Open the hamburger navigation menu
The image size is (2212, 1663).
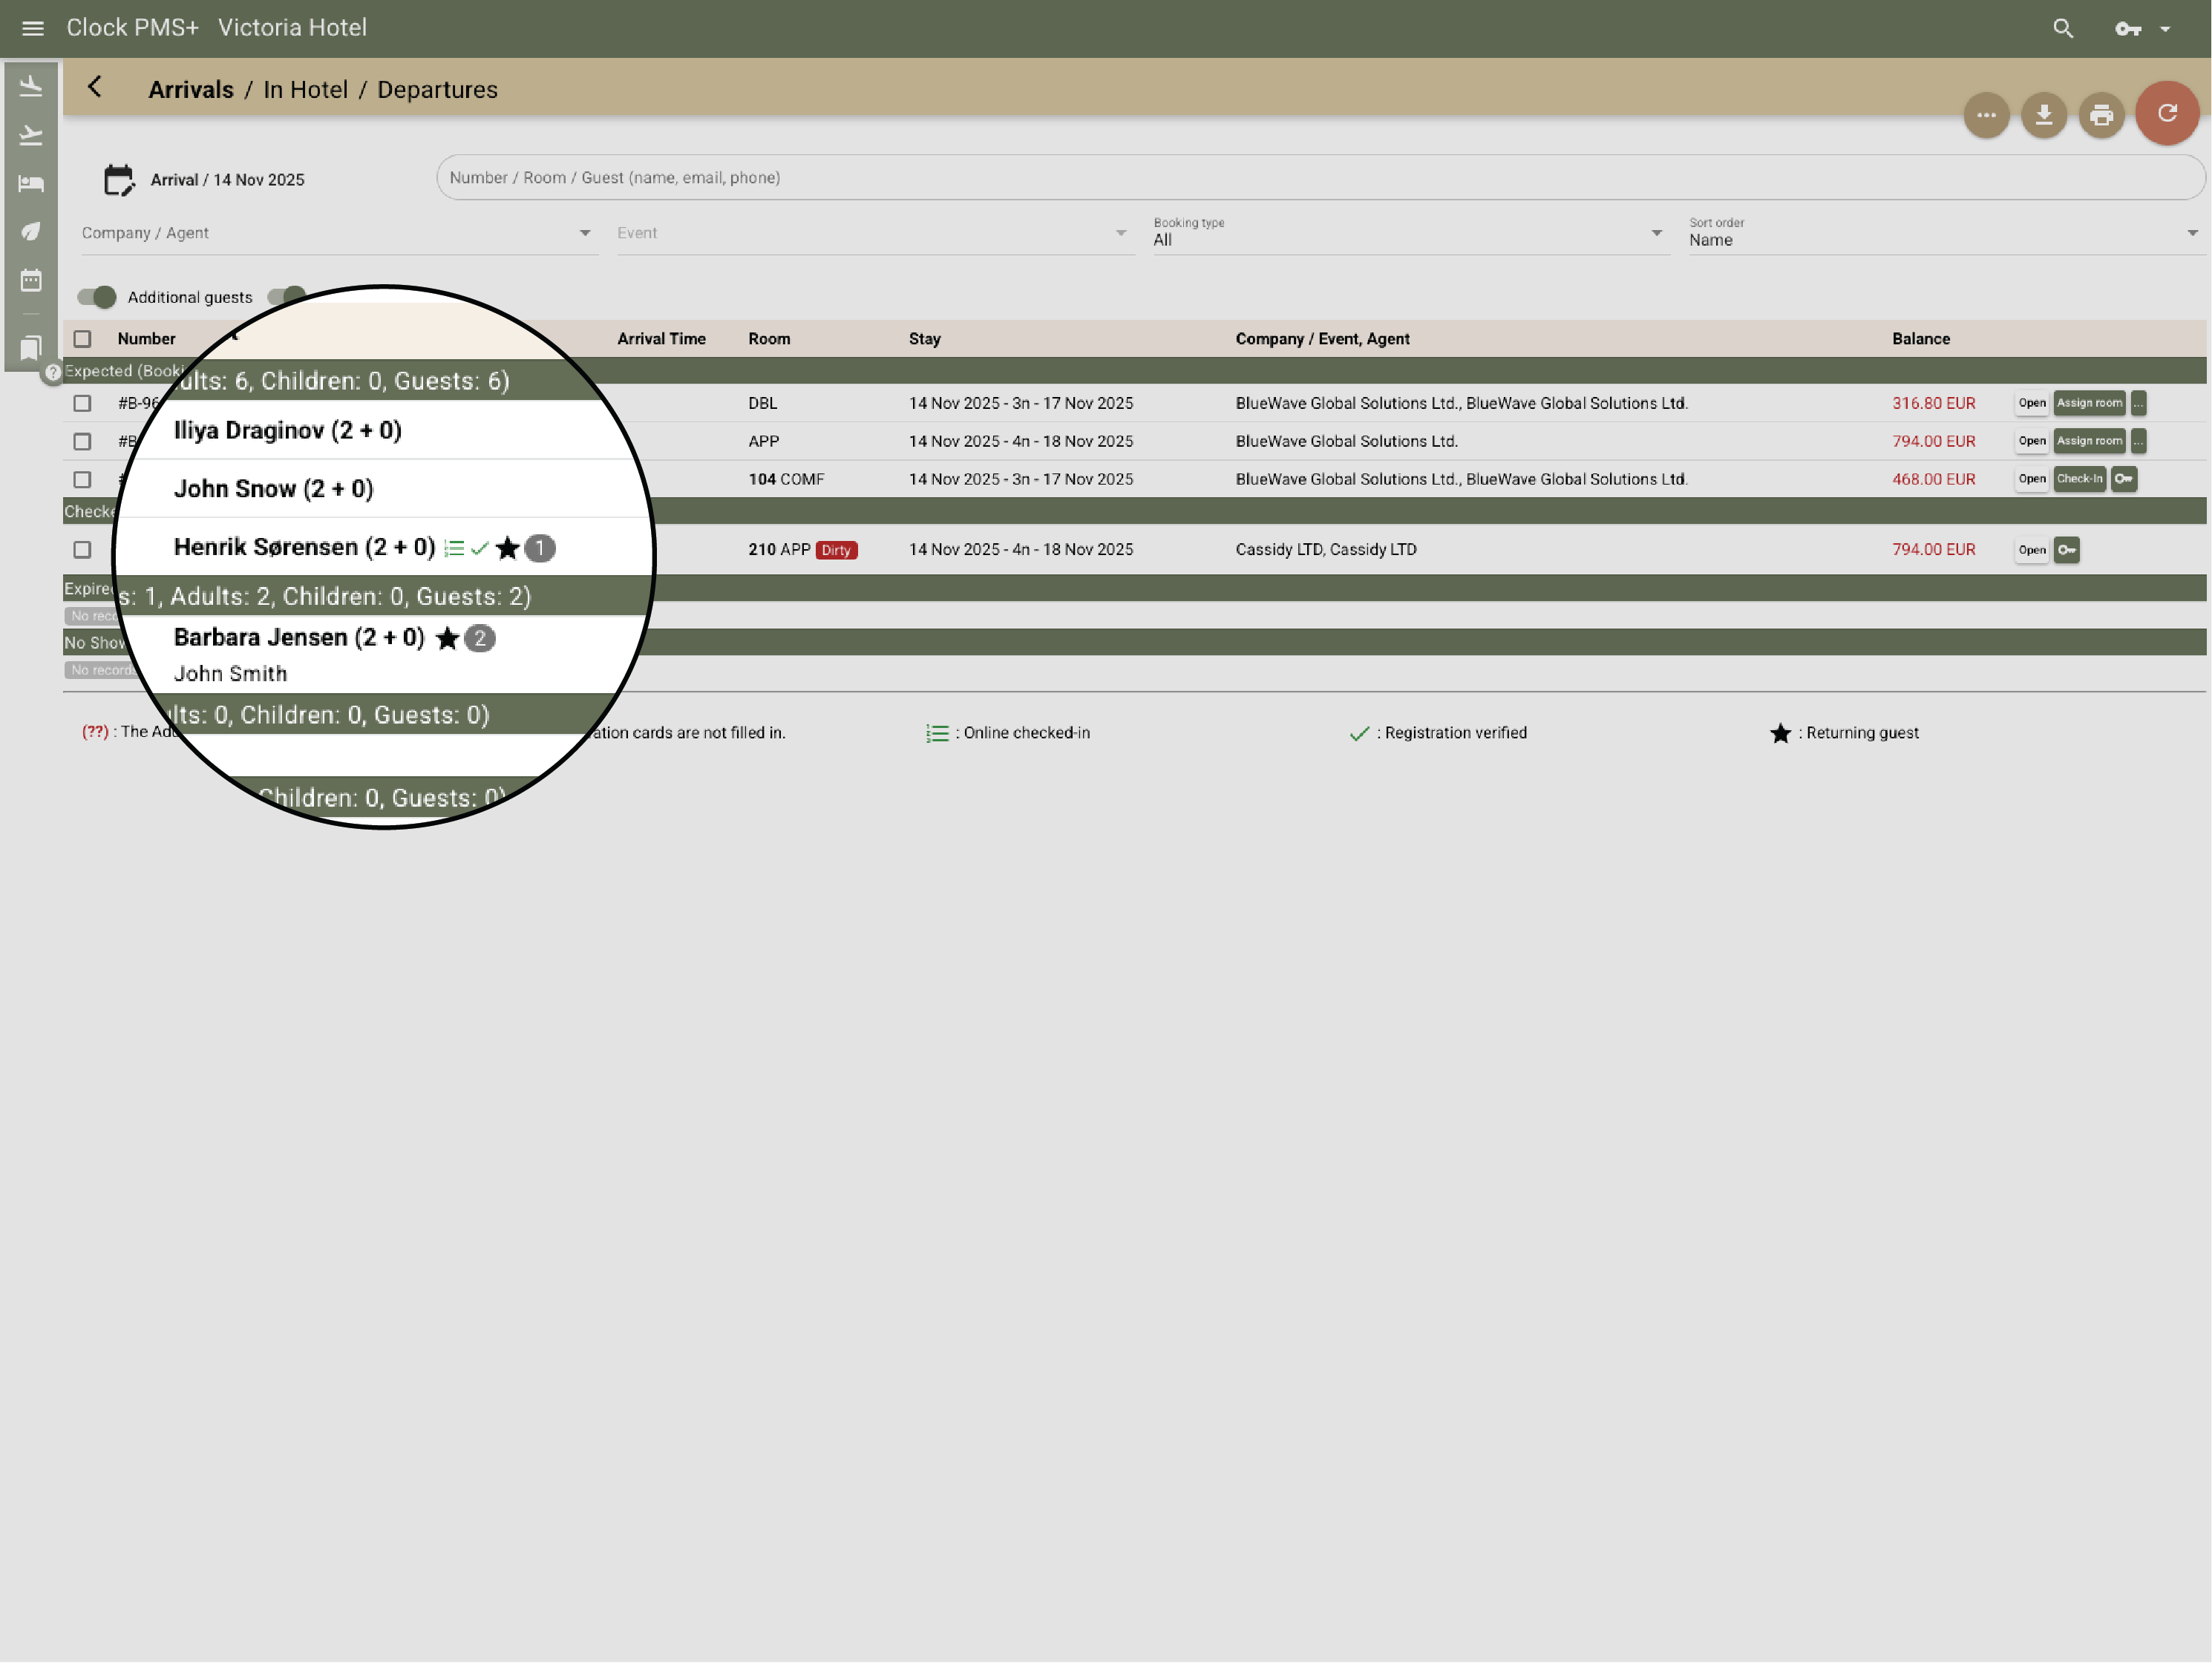click(33, 28)
